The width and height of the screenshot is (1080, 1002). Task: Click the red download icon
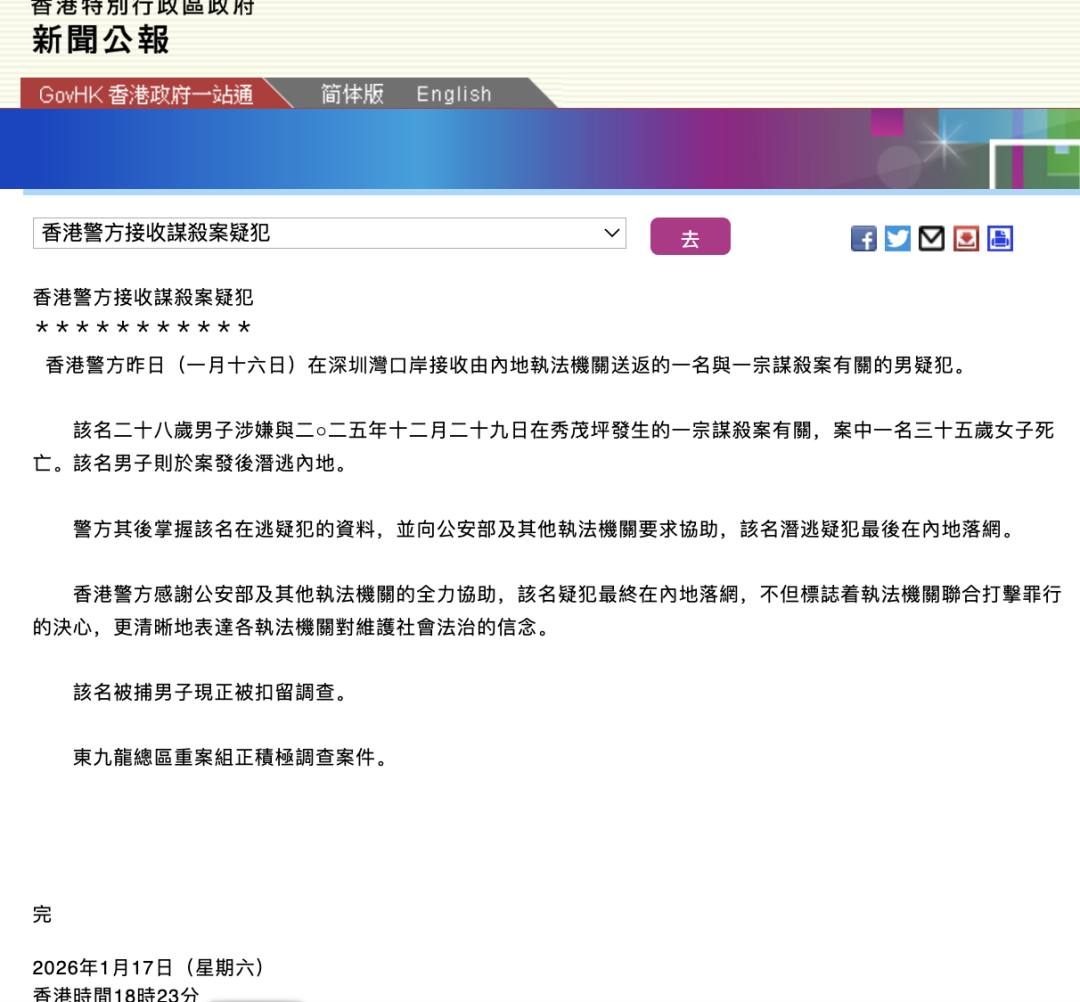click(966, 238)
